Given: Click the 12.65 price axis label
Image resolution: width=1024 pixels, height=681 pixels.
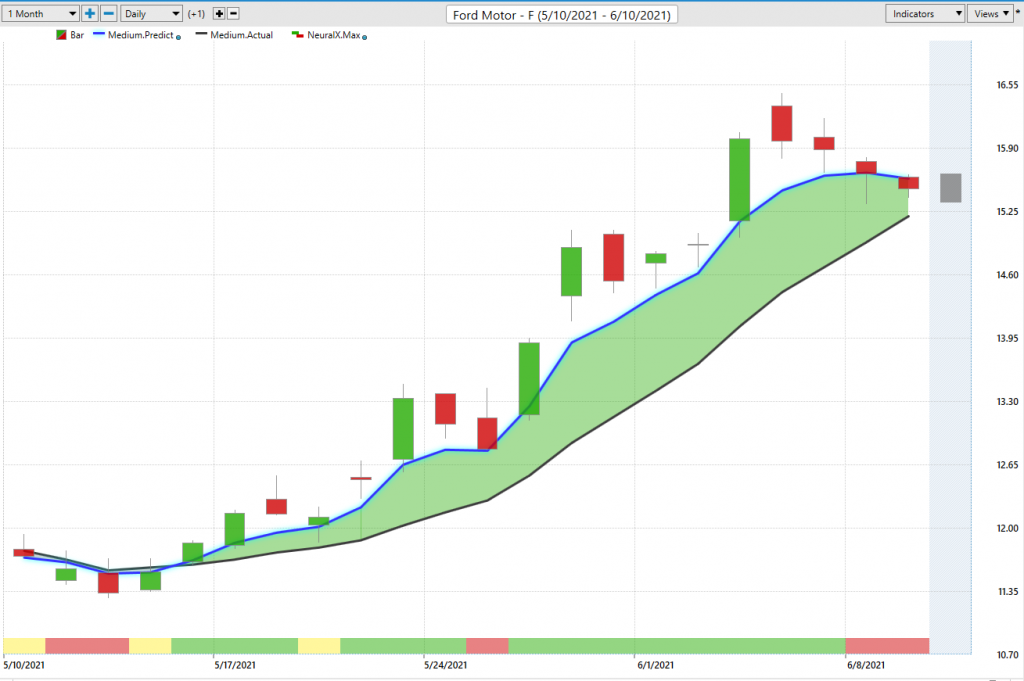Looking at the screenshot, I should (1007, 465).
